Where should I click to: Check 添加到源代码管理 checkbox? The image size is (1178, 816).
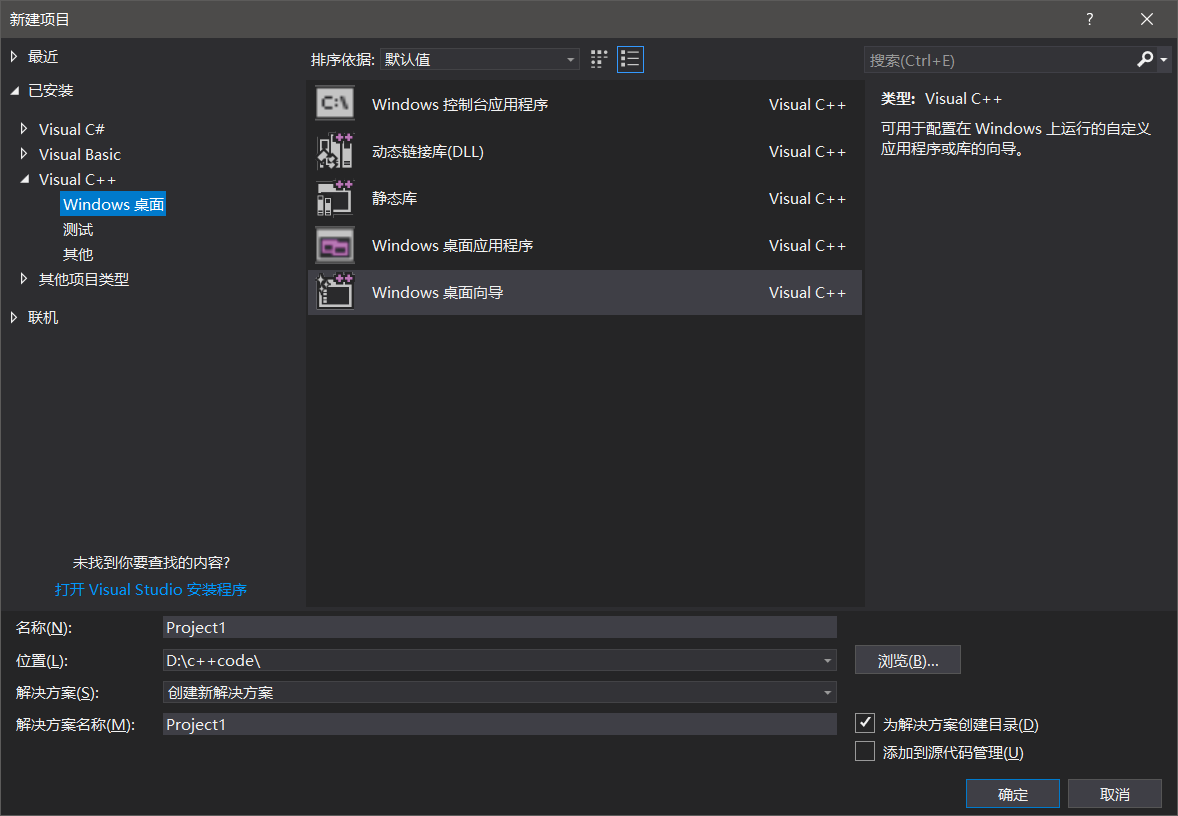[x=865, y=751]
